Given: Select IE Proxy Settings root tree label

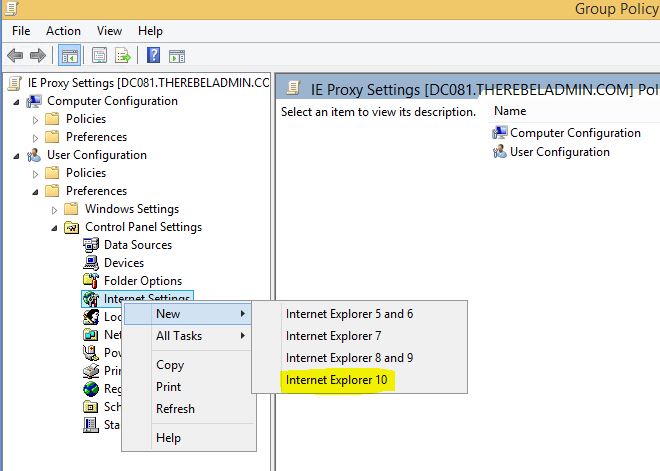Looking at the screenshot, I should (x=148, y=83).
